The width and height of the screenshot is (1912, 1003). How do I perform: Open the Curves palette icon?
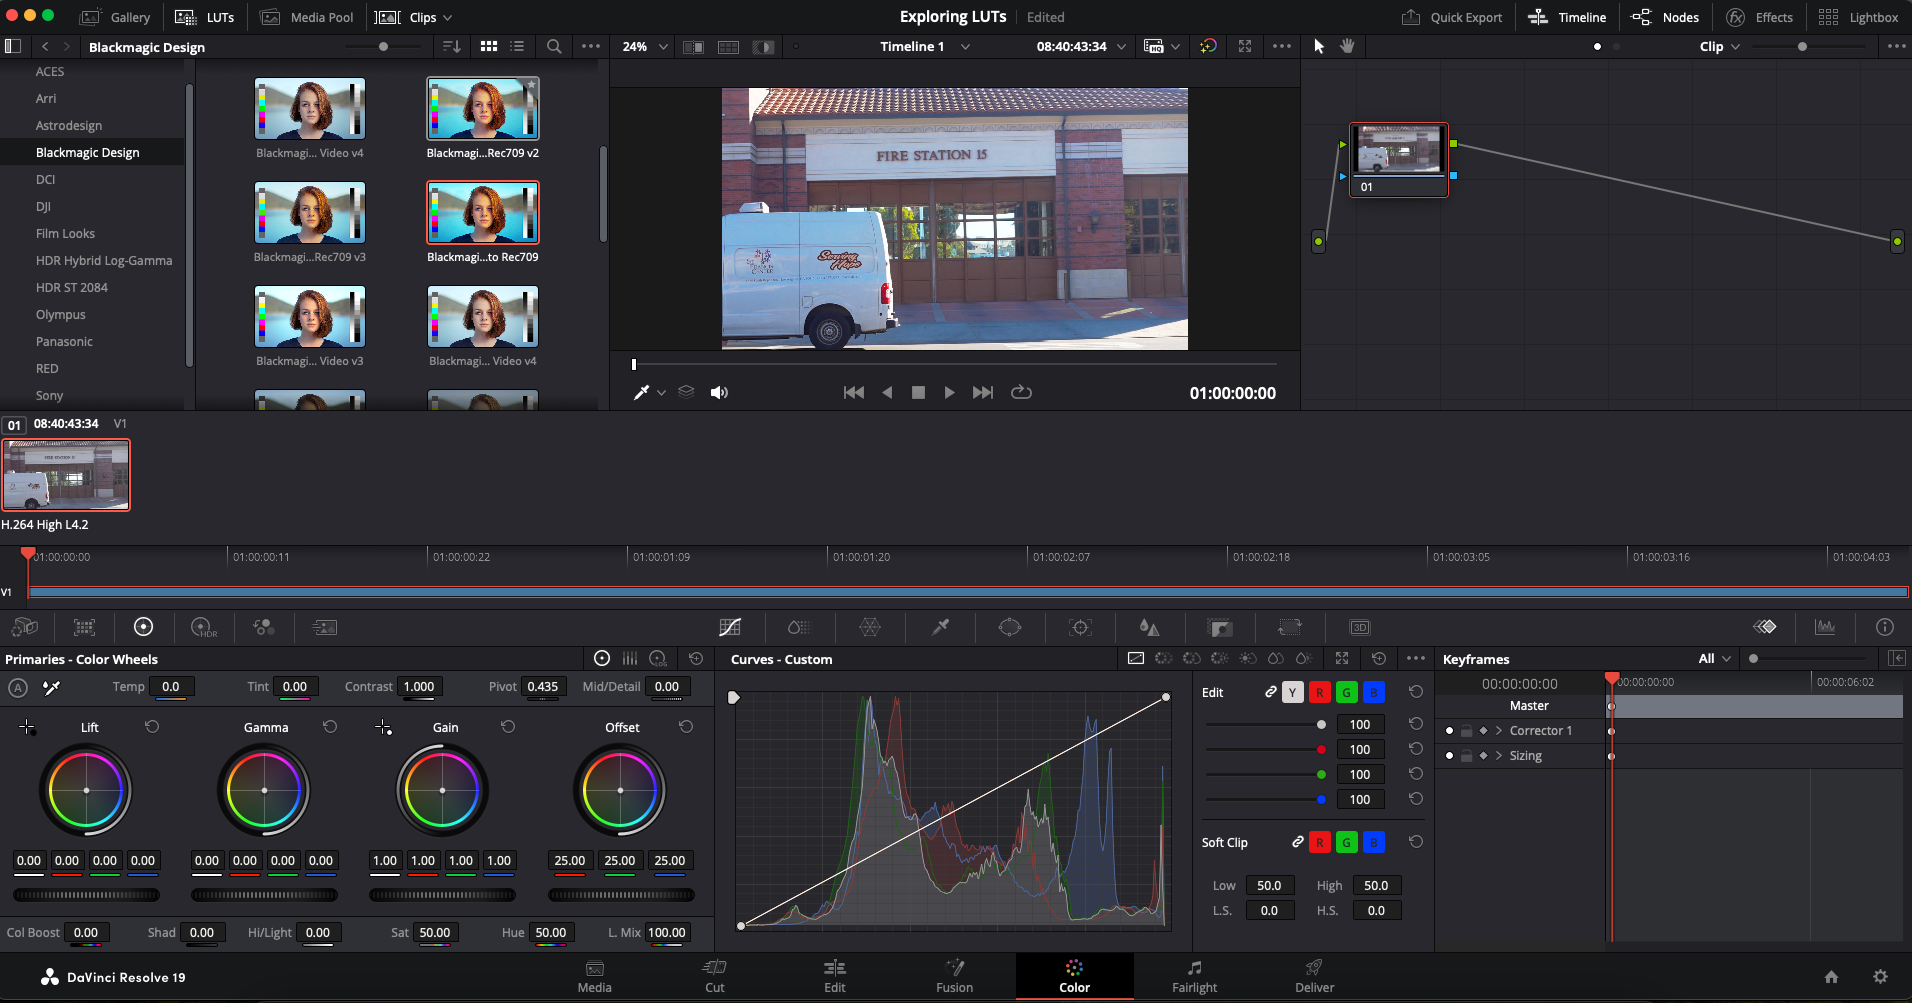point(730,627)
